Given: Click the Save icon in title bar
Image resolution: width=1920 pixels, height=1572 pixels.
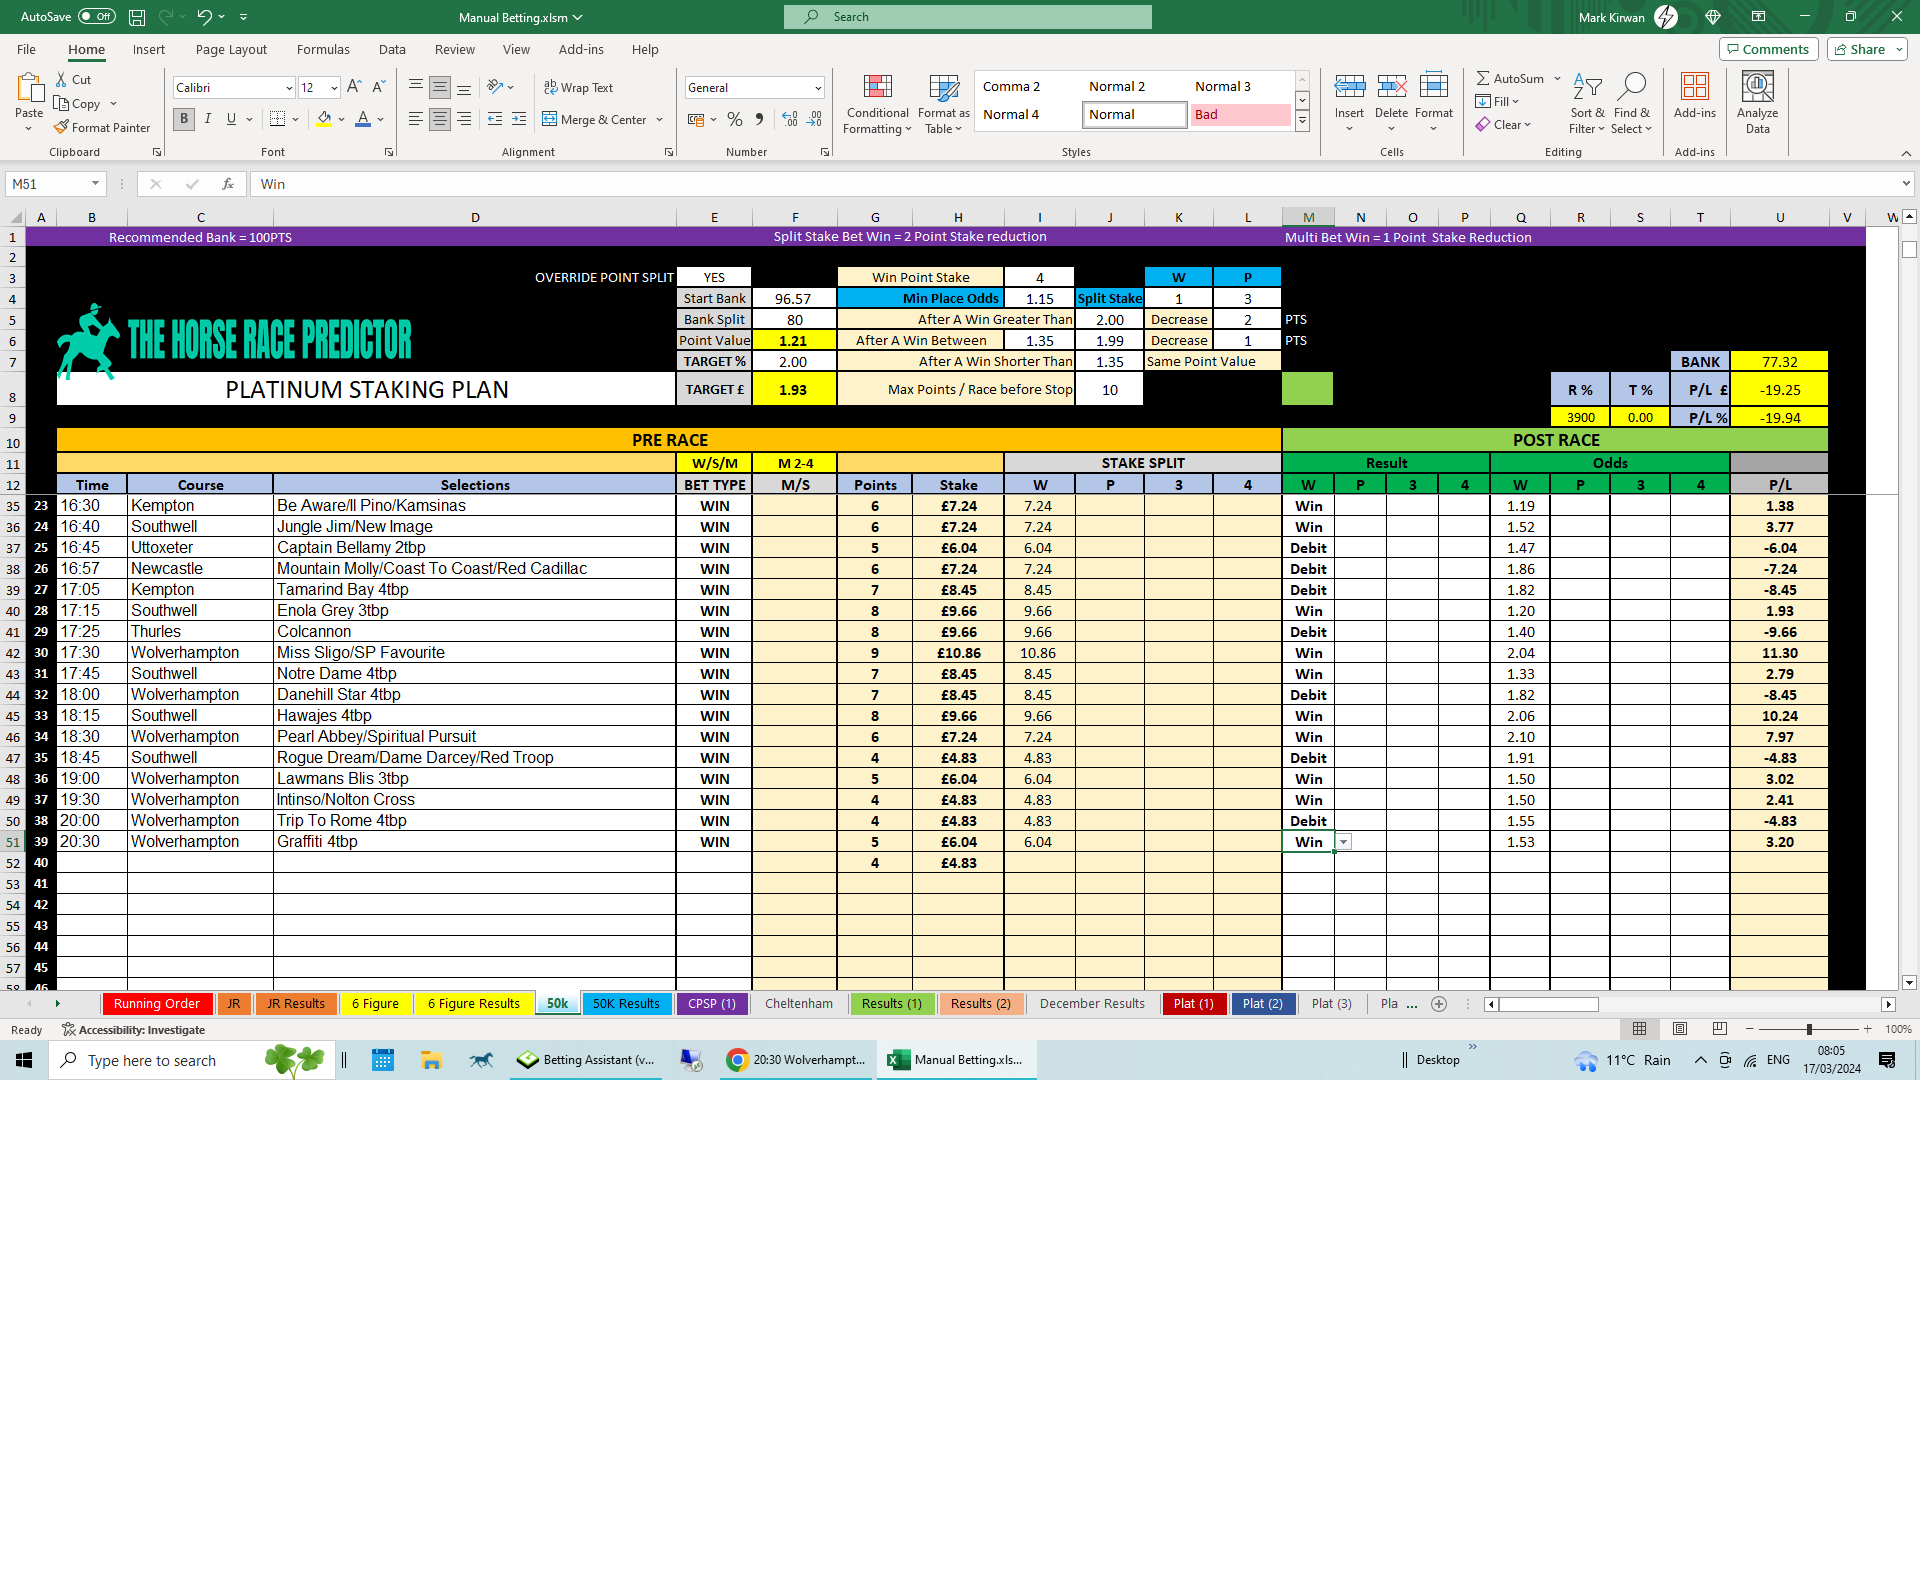Looking at the screenshot, I should [137, 17].
